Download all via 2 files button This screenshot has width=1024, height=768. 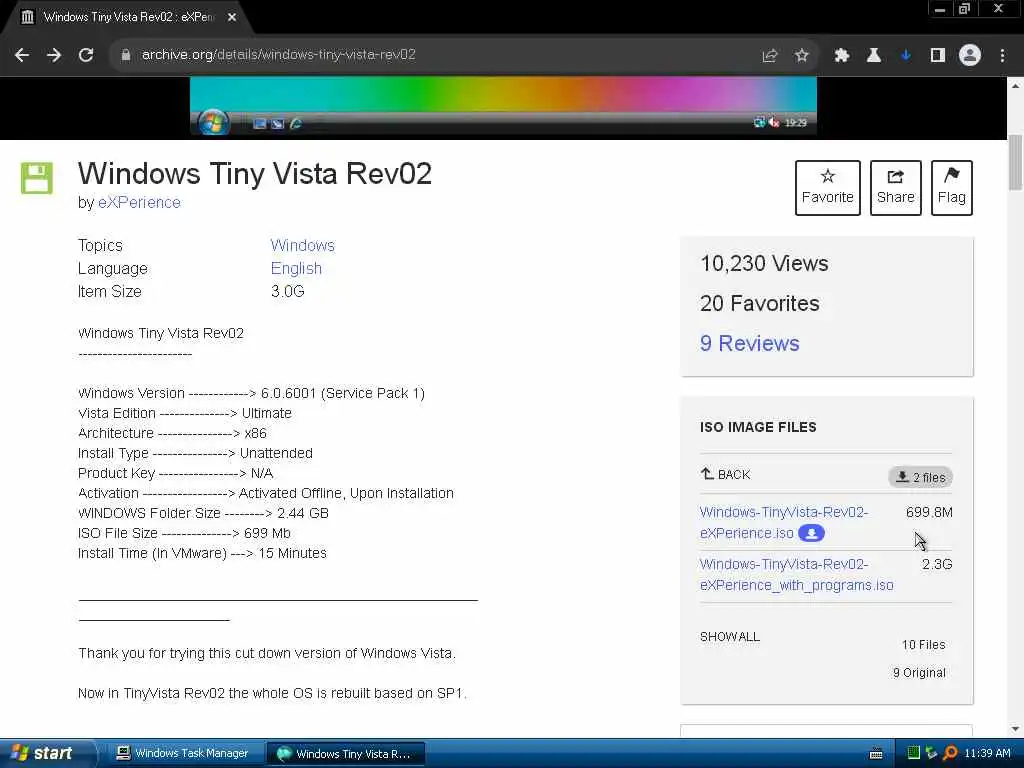[x=920, y=477]
